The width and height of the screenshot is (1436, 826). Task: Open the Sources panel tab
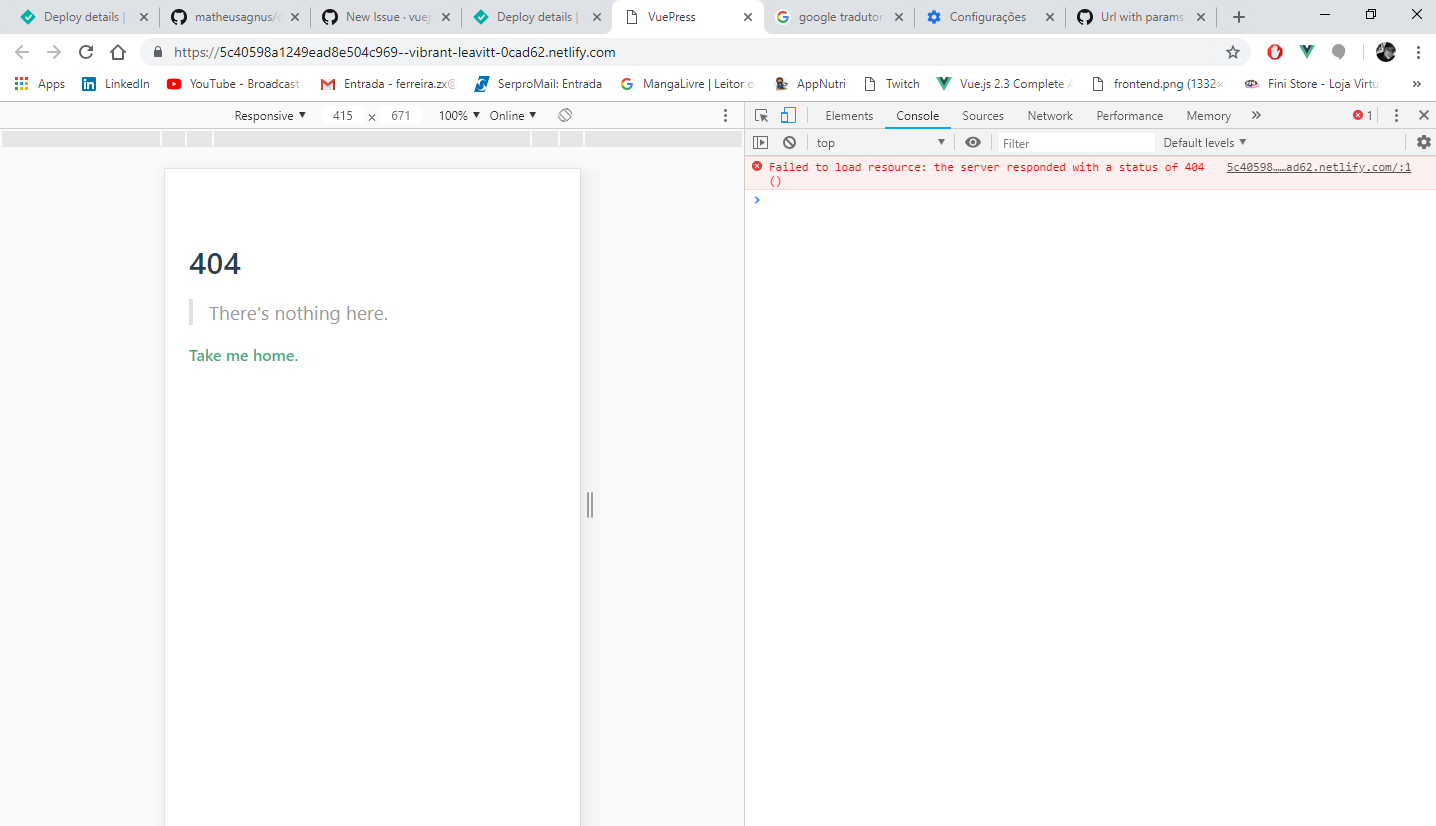(x=982, y=115)
